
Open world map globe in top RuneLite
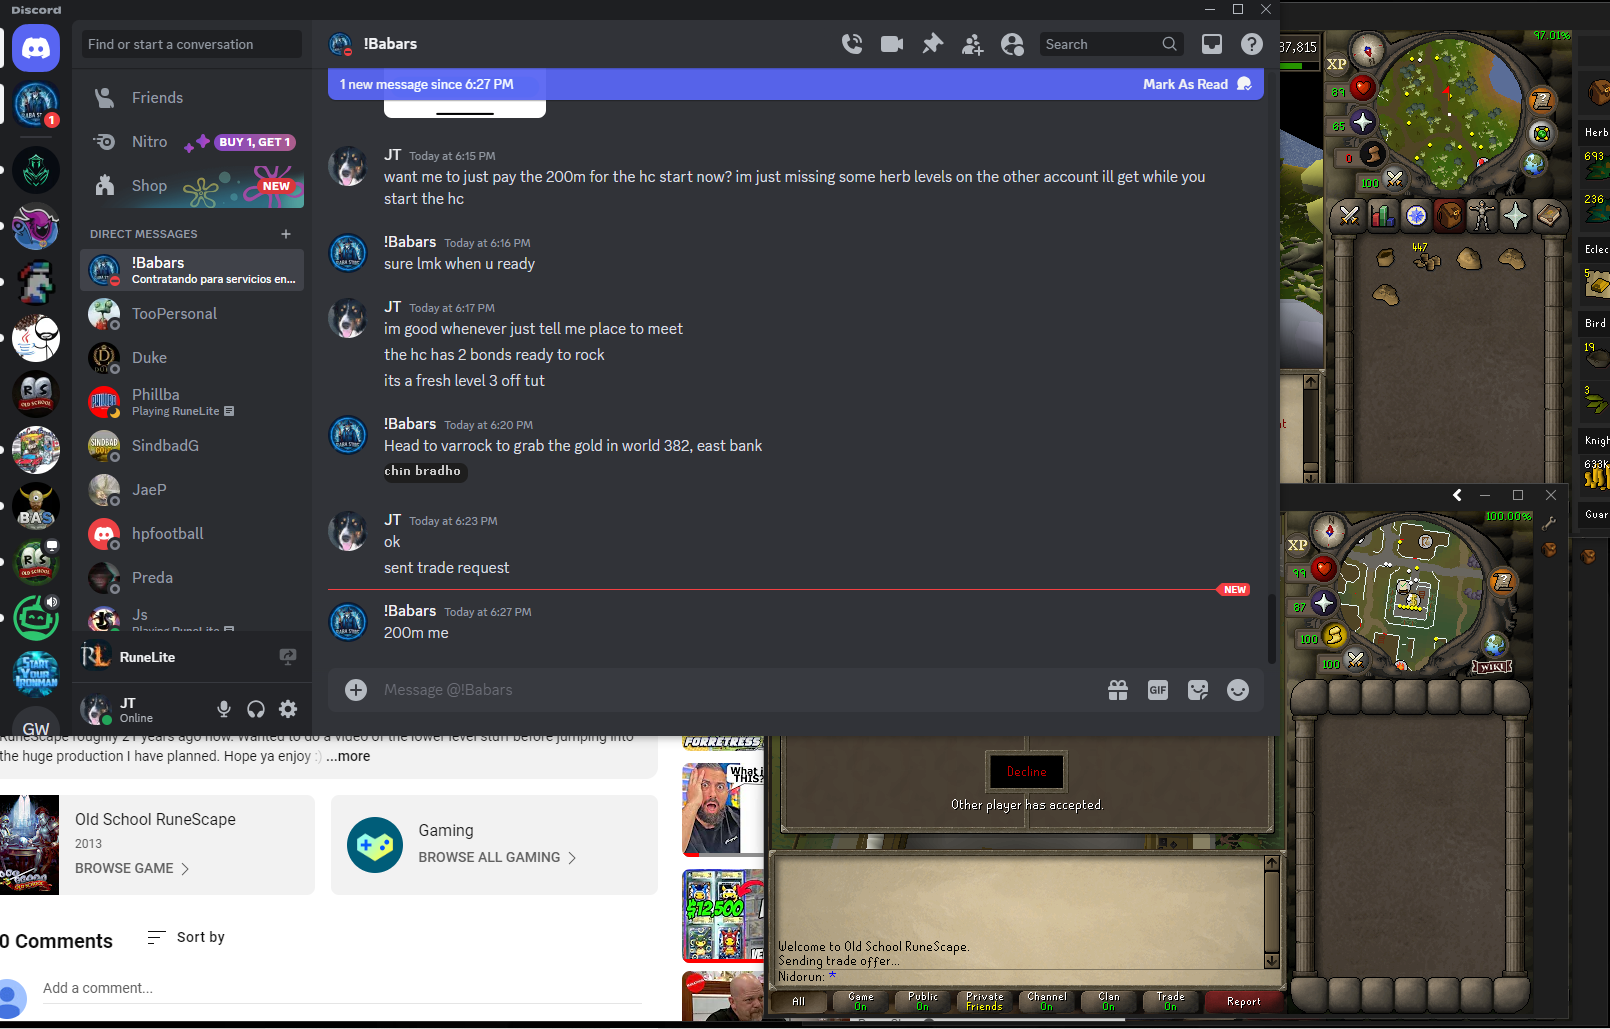[x=1534, y=164]
